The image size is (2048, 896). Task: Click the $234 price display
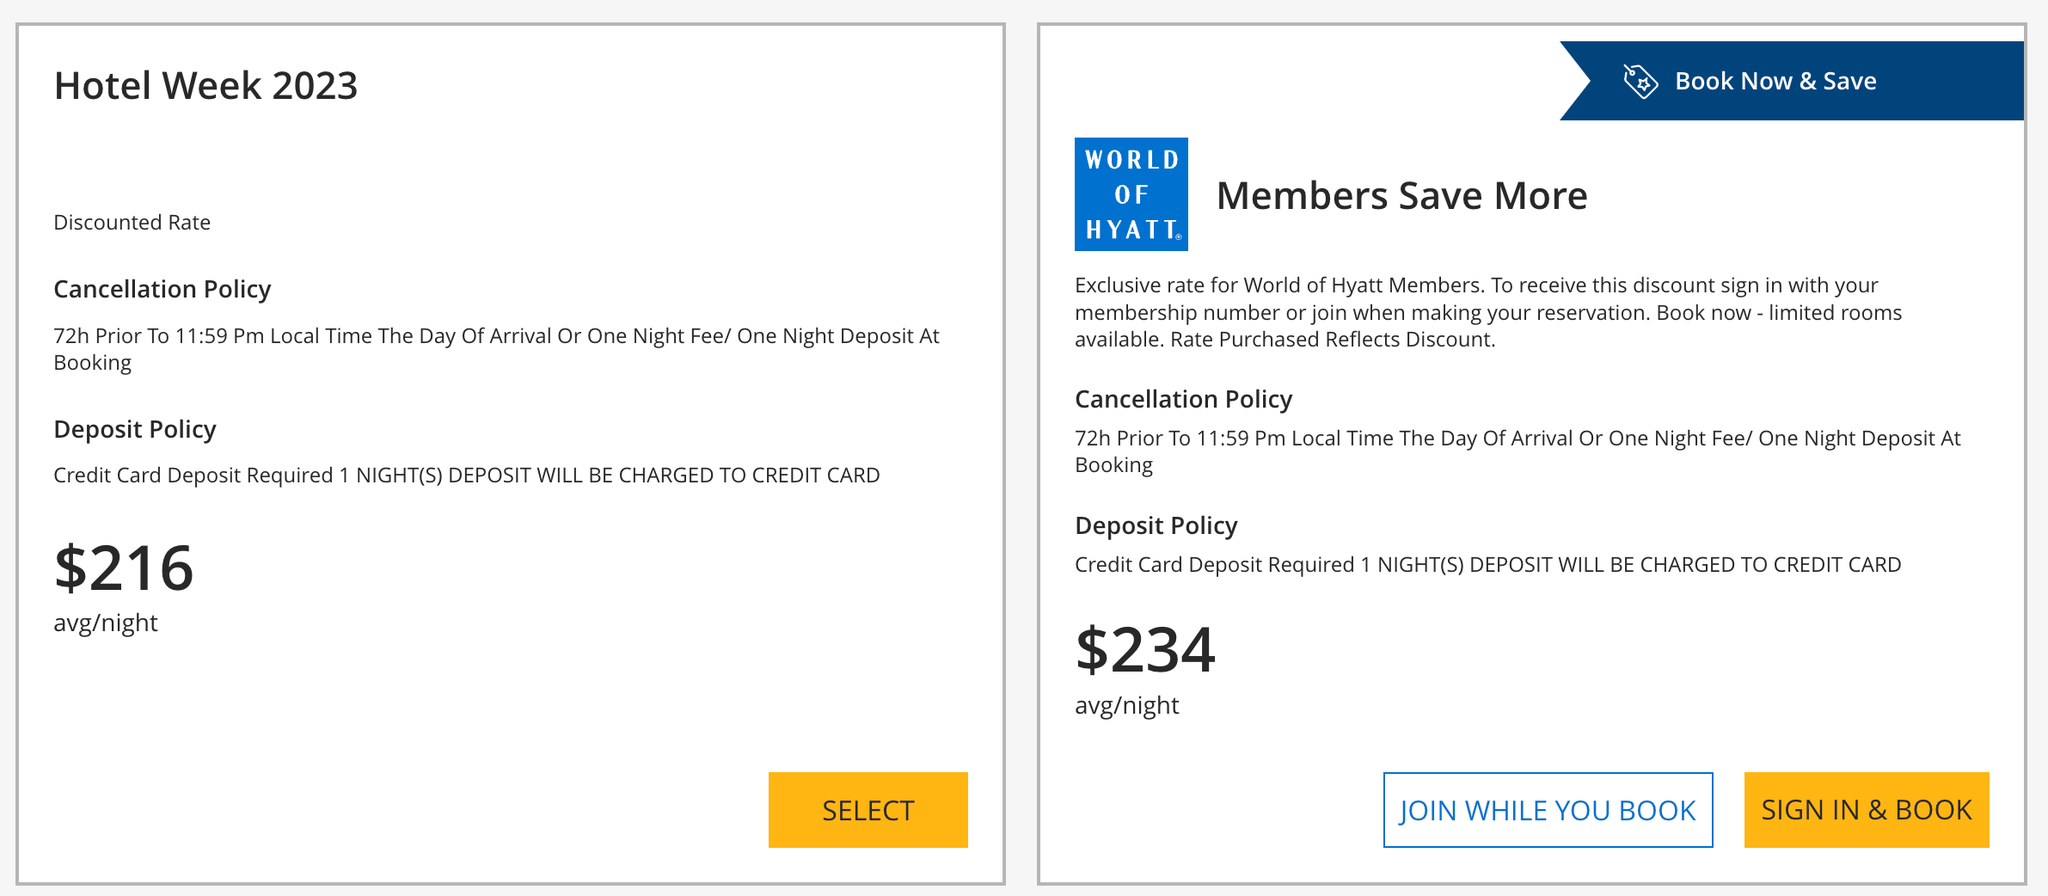point(1145,652)
